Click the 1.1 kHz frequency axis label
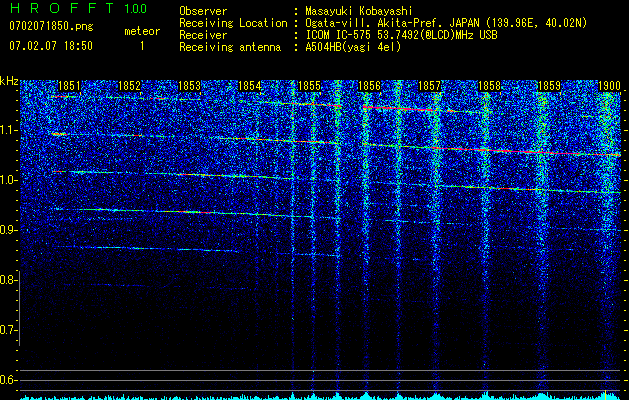 (x=7, y=130)
